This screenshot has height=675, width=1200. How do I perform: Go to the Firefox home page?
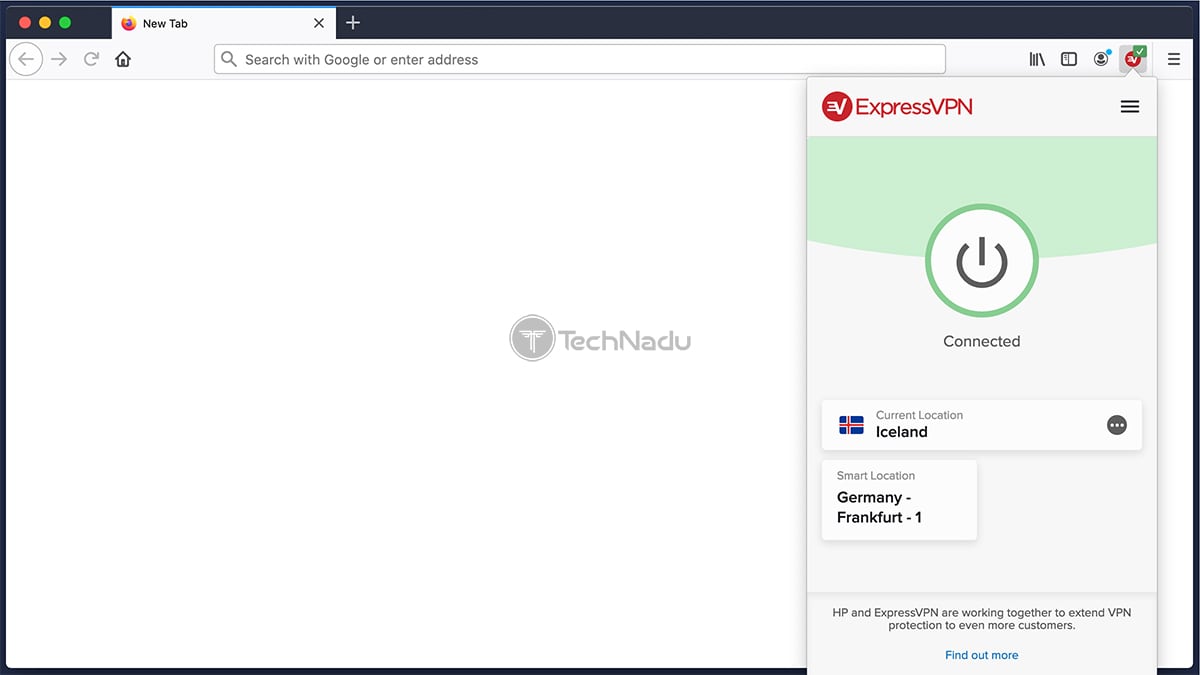(123, 59)
